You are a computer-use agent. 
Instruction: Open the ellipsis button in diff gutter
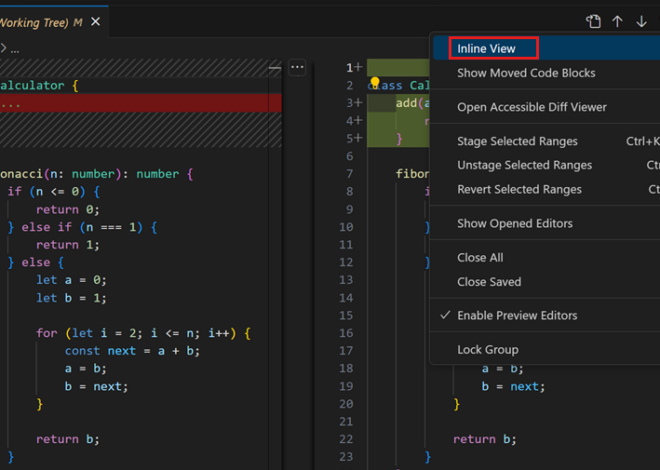(297, 67)
